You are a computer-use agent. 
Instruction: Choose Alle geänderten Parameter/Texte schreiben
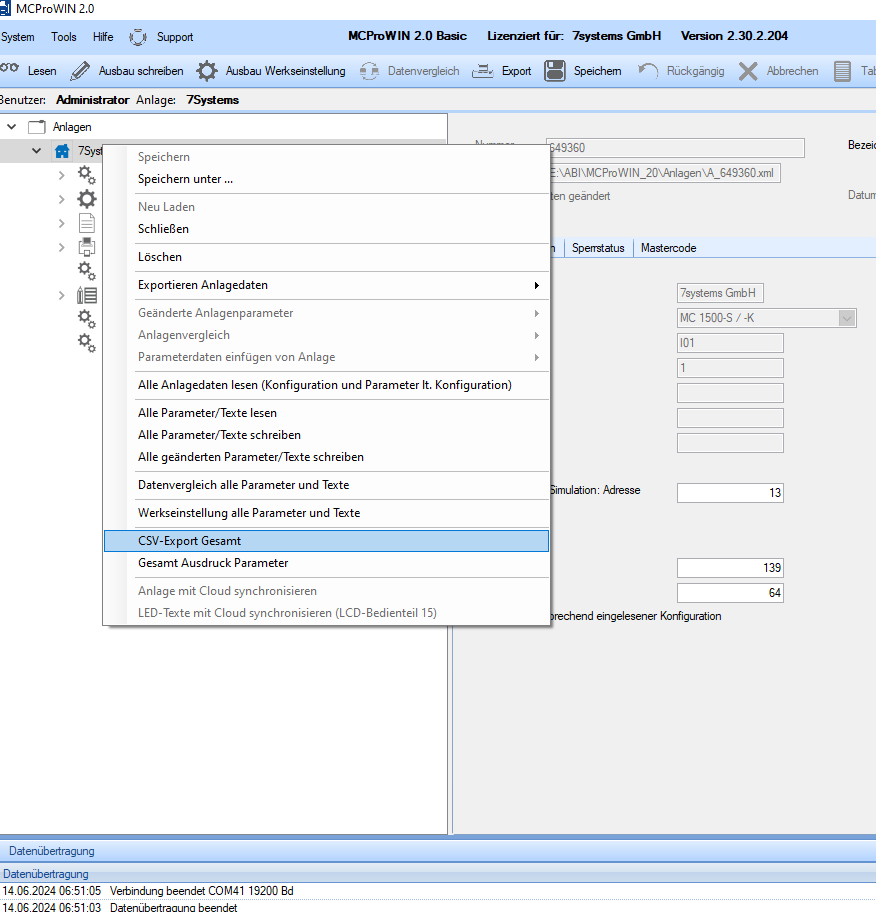326,457
